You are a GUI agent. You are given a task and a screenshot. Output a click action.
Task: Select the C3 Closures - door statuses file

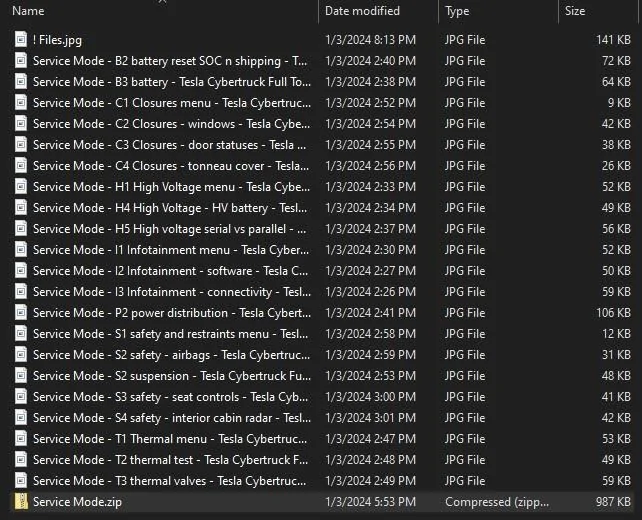coord(170,145)
